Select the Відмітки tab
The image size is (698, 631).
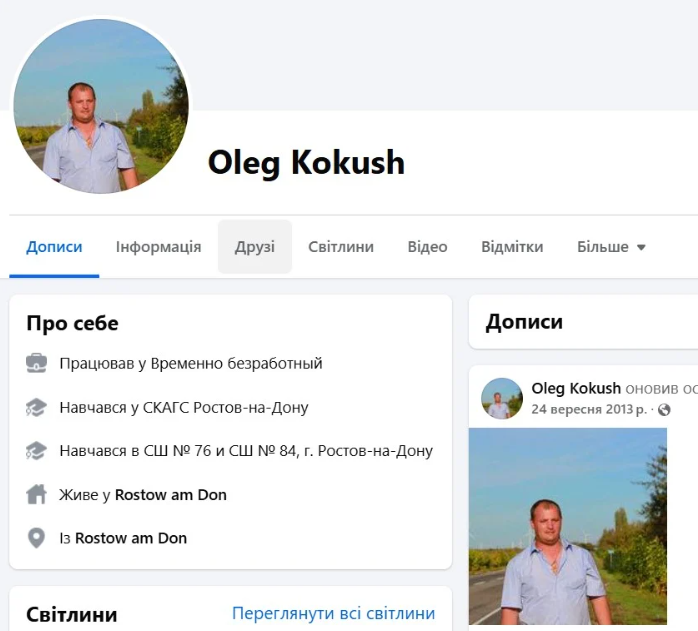512,247
